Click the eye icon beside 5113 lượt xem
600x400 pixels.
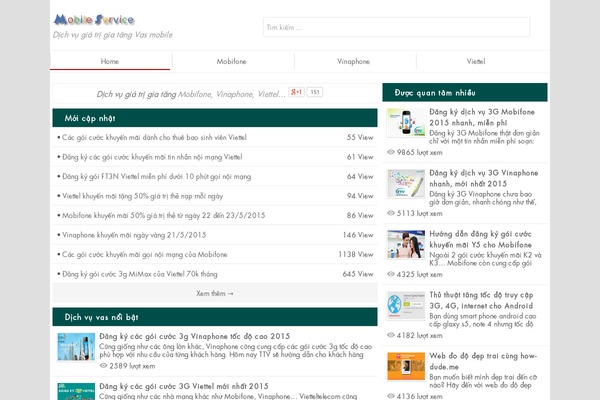pyautogui.click(x=391, y=213)
